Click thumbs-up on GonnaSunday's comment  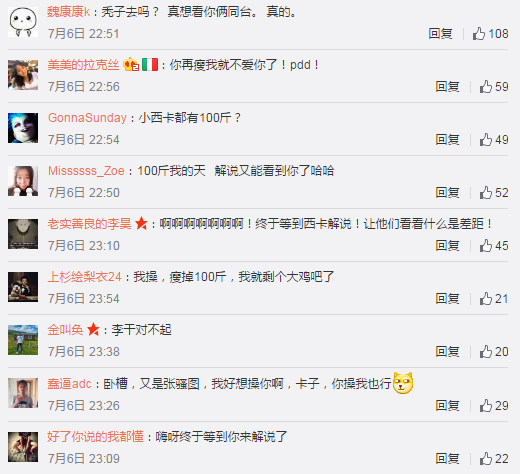(494, 140)
